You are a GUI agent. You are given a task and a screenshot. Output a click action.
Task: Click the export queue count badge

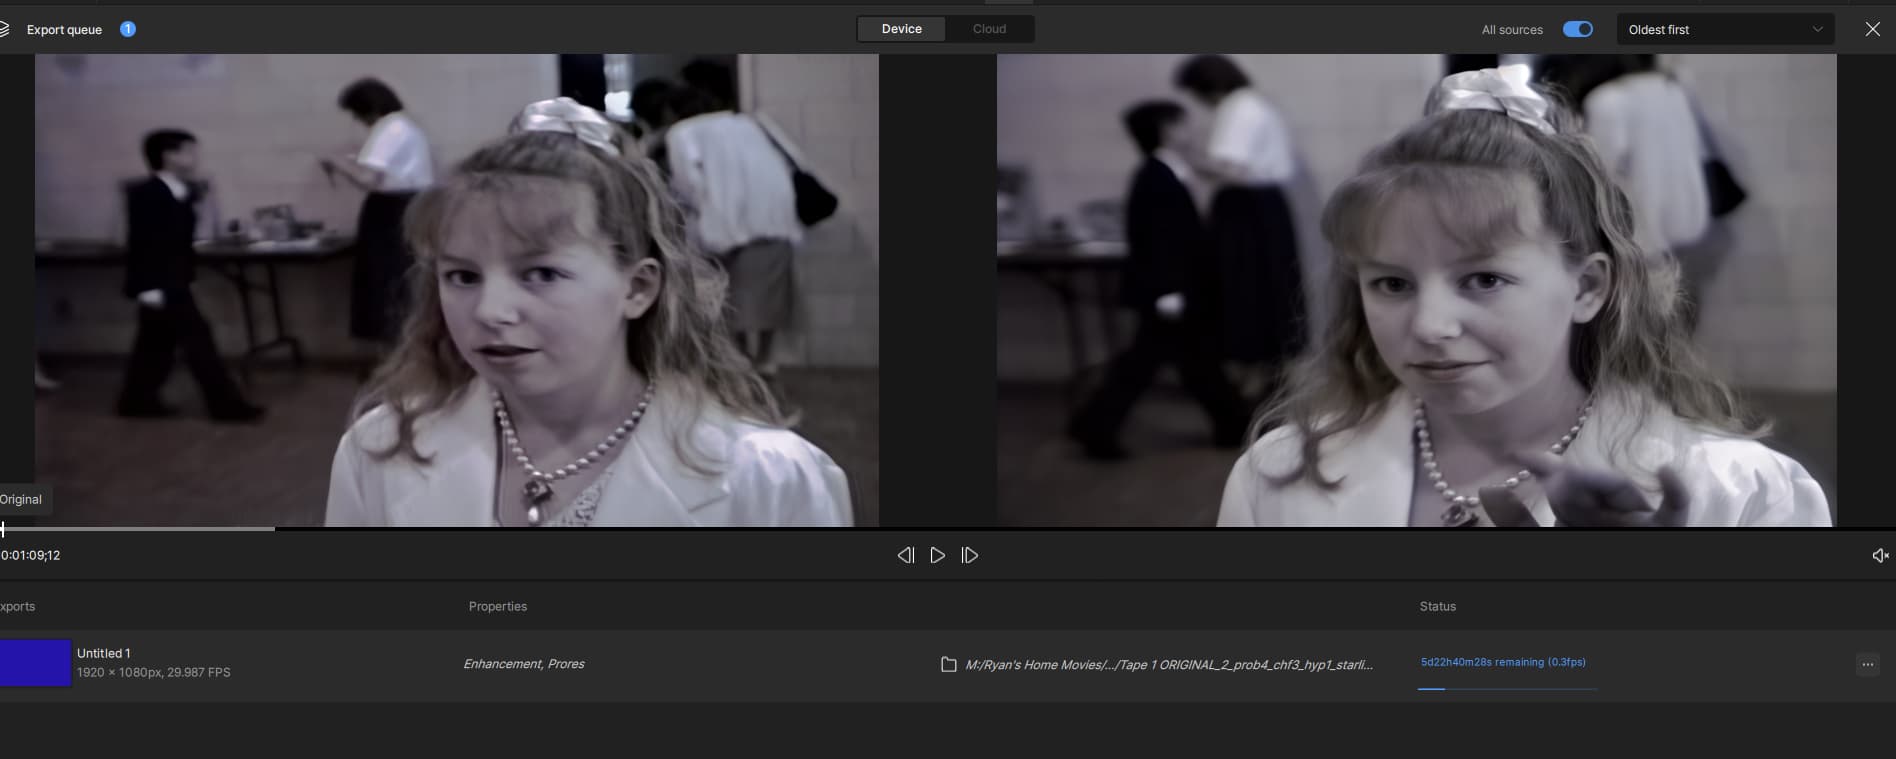pyautogui.click(x=128, y=29)
